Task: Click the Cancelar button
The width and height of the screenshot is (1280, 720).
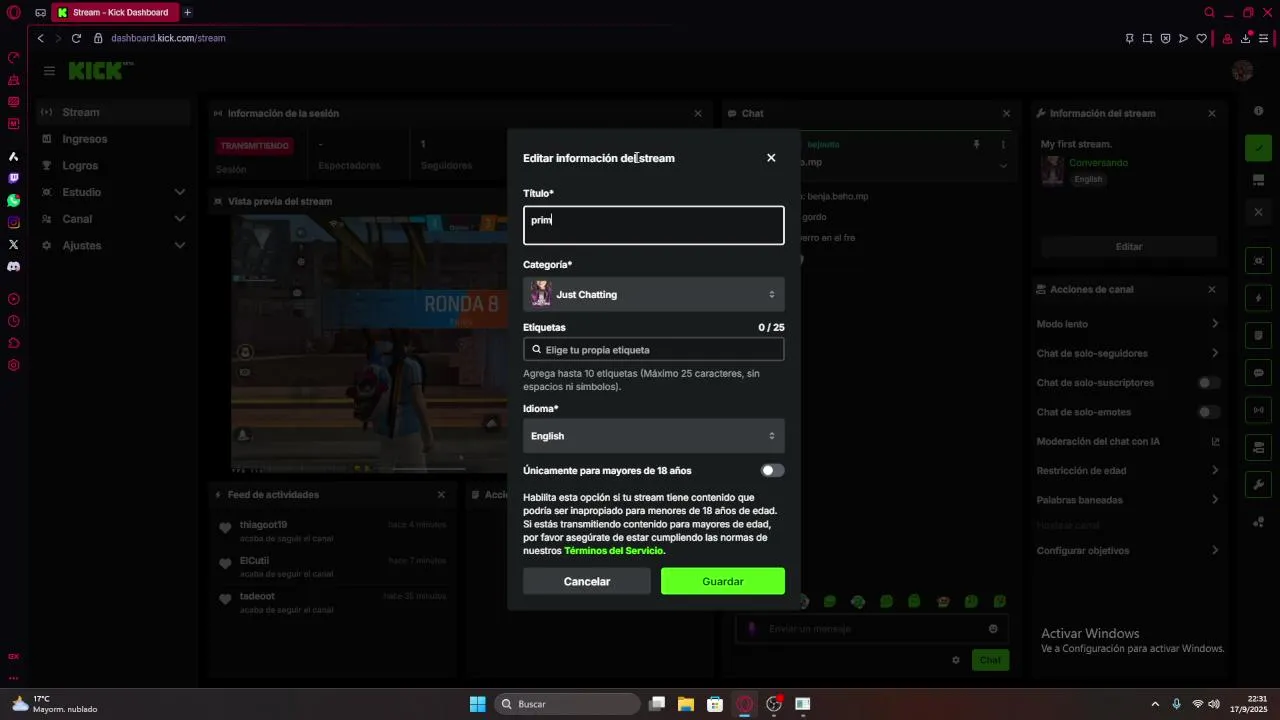Action: point(587,581)
